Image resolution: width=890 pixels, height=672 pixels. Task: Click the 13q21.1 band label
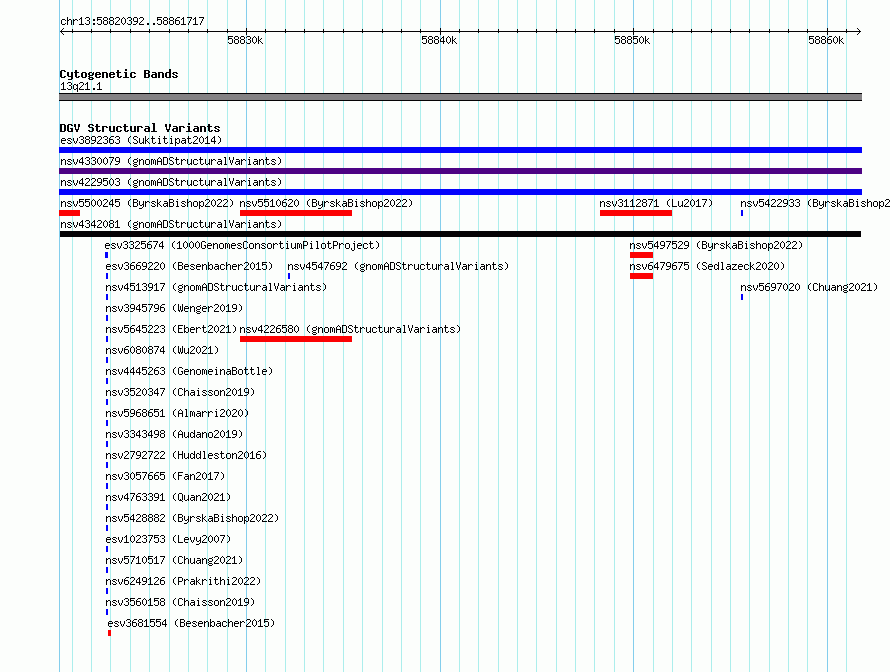[81, 86]
